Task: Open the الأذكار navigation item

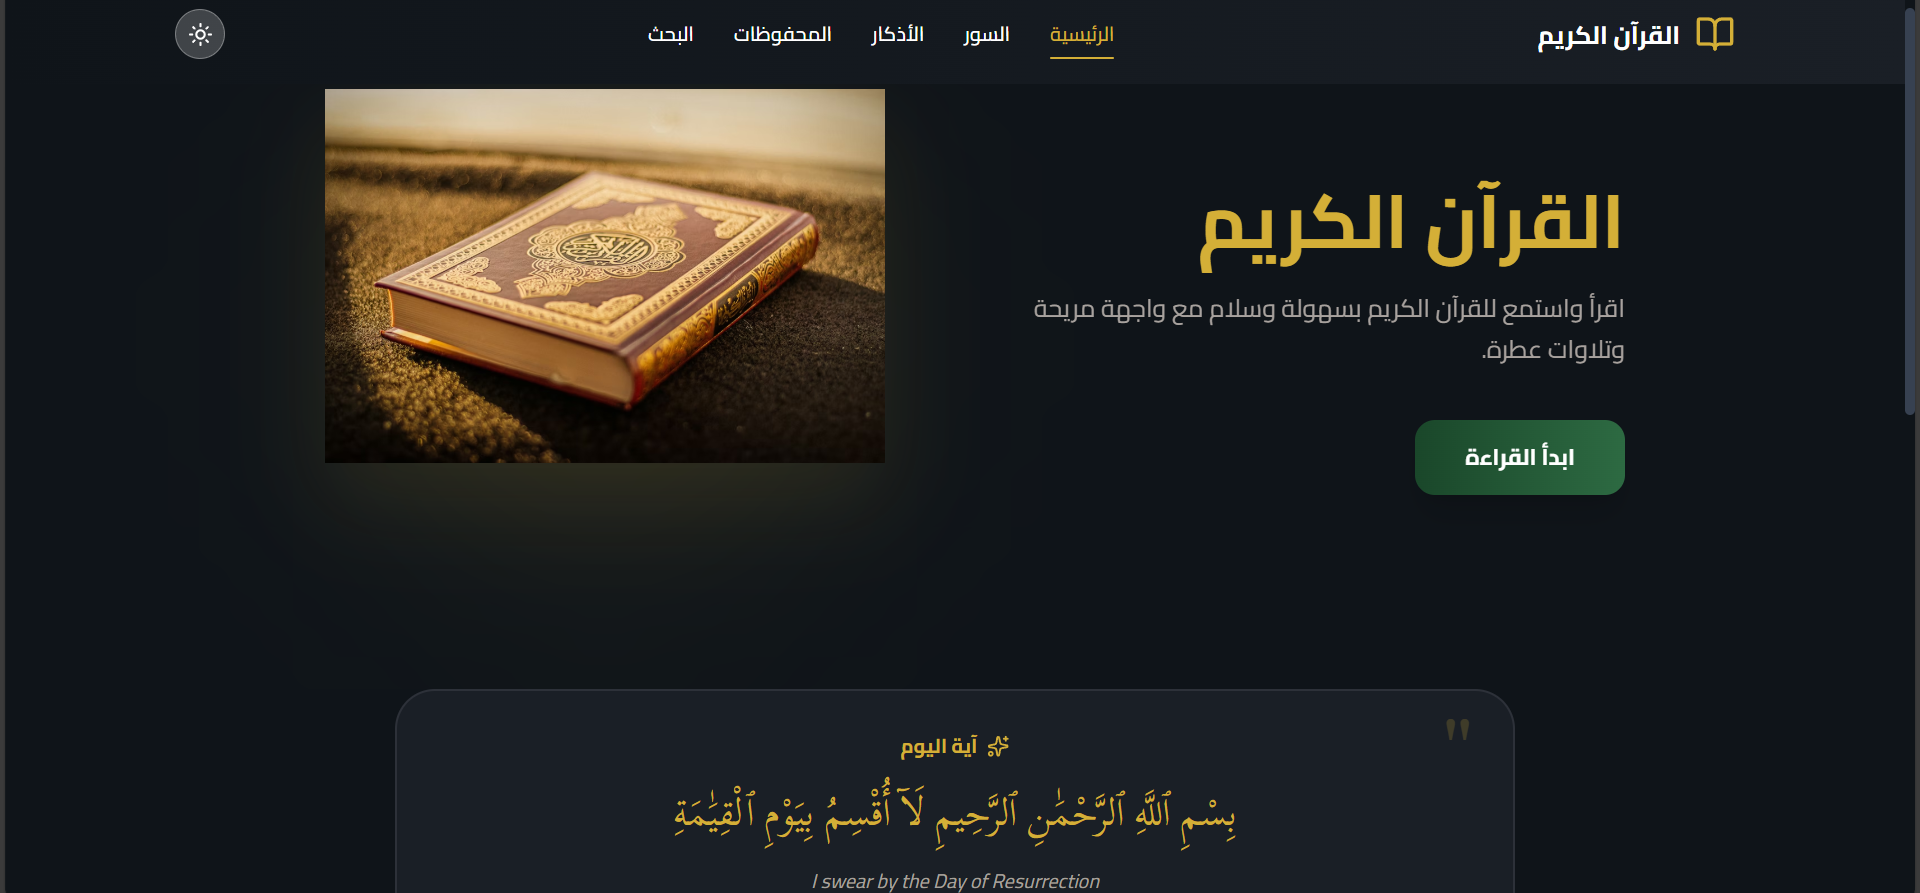Action: click(x=897, y=35)
